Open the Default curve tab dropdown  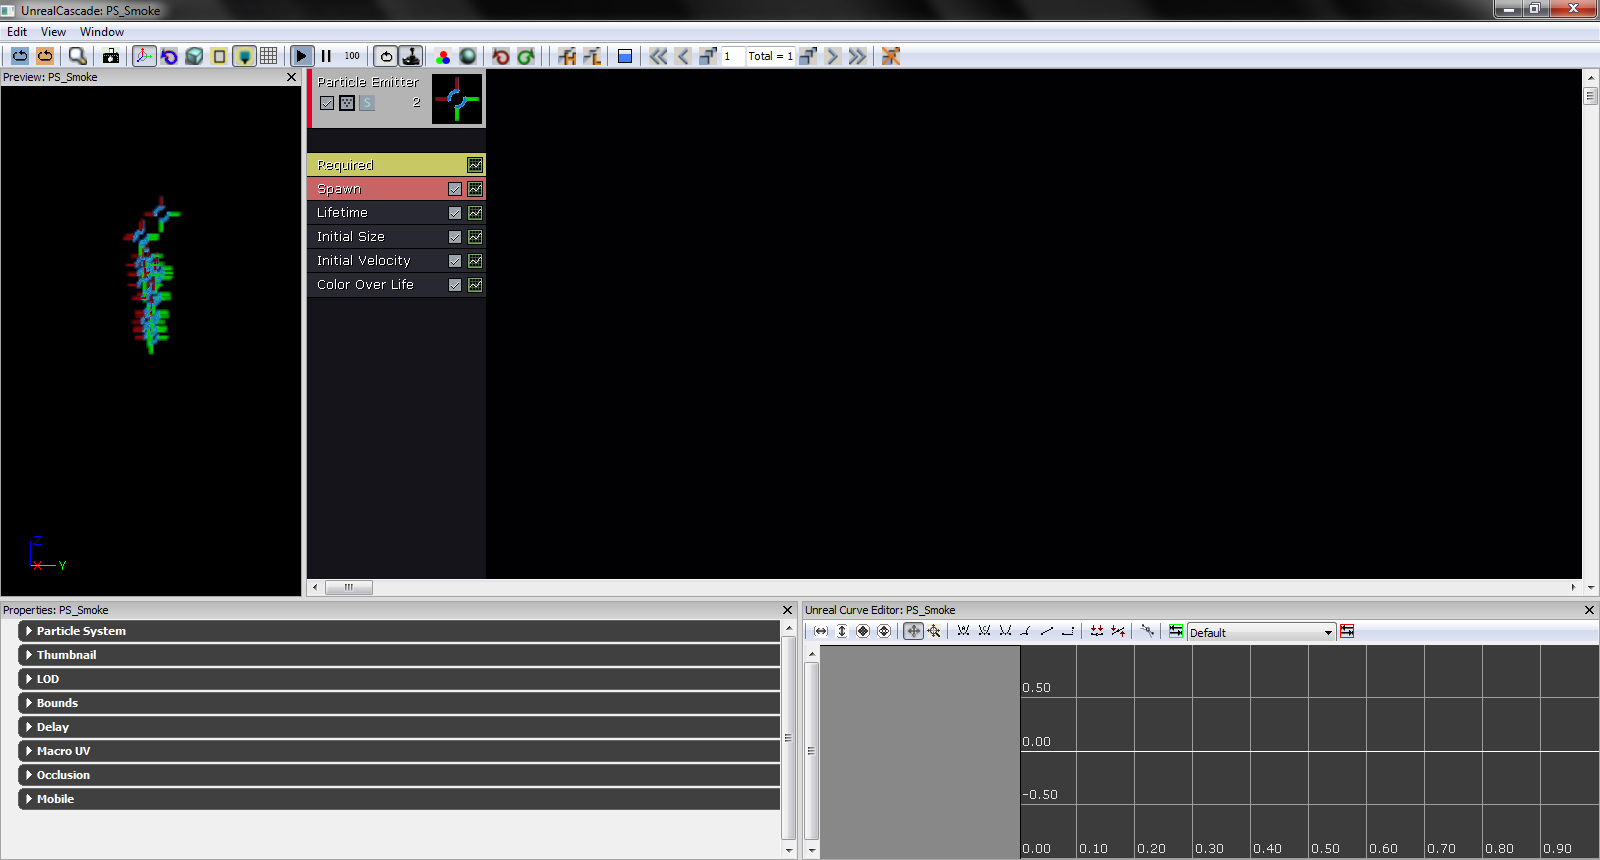coord(1328,632)
